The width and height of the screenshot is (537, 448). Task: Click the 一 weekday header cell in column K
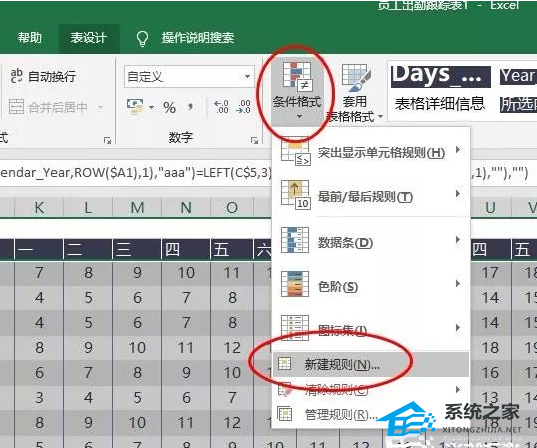coord(39,249)
